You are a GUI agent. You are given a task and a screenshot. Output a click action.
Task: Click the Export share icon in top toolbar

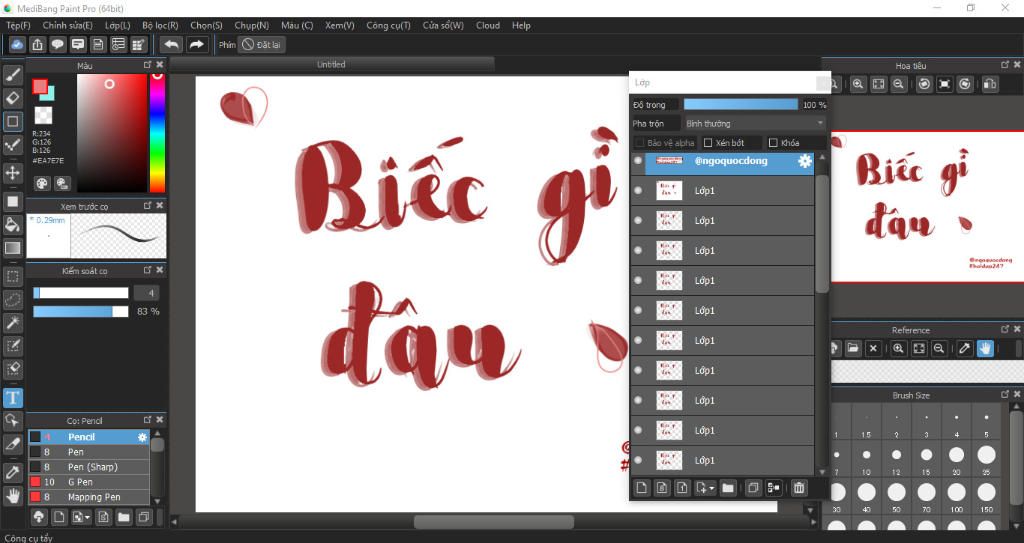[x=37, y=44]
